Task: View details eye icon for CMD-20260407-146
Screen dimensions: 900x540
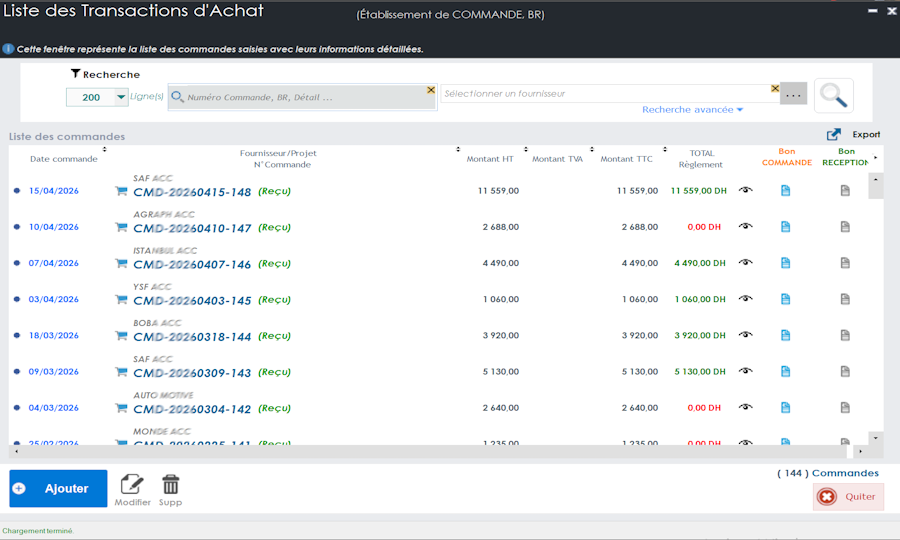Action: (746, 262)
